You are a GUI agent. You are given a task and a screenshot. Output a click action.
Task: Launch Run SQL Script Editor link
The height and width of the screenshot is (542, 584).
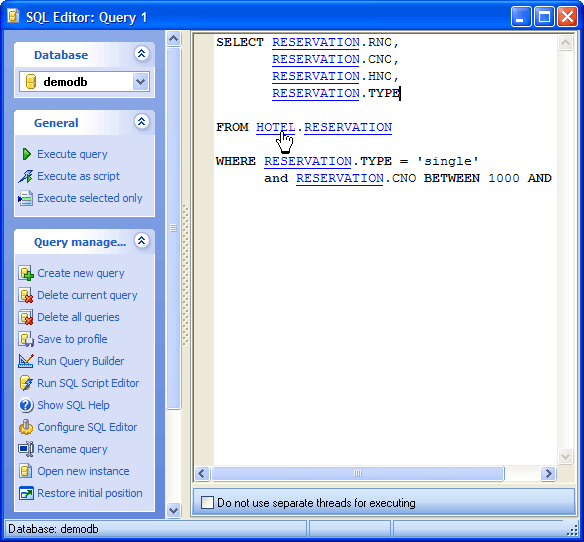88,383
